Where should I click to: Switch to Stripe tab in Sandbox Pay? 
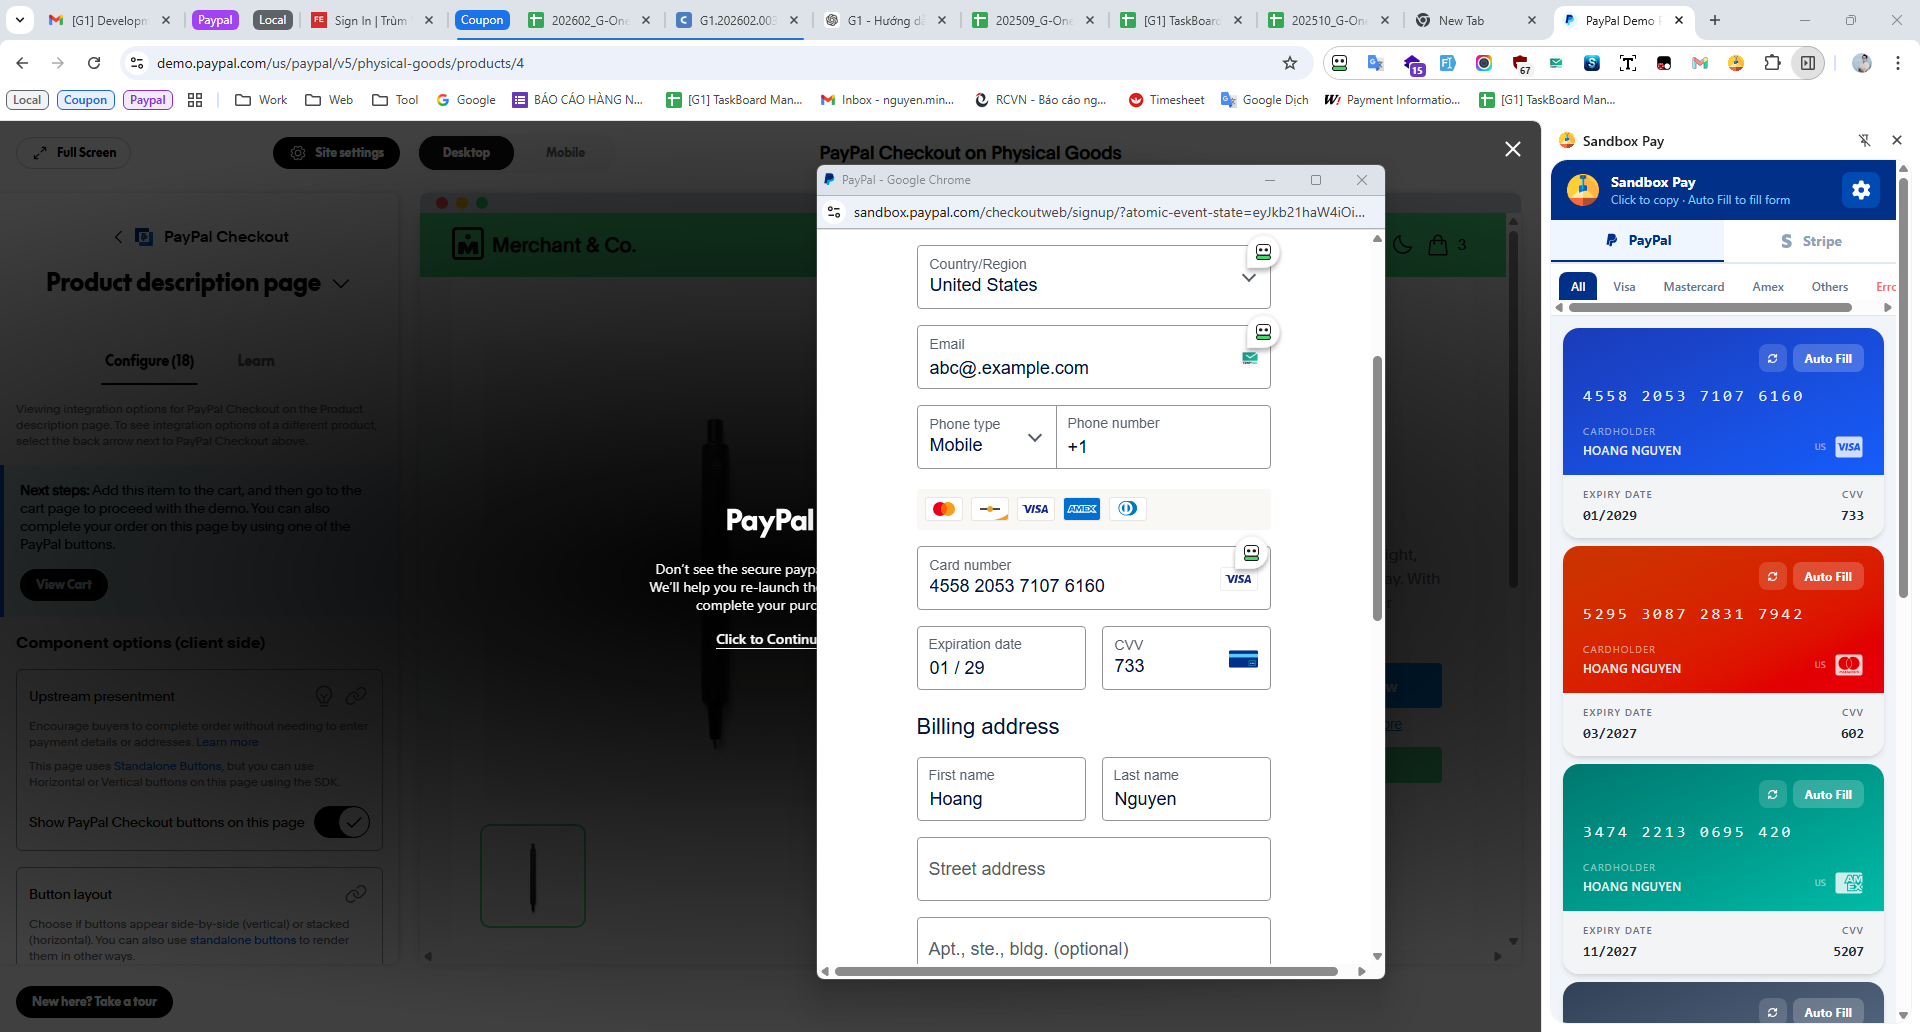1810,241
